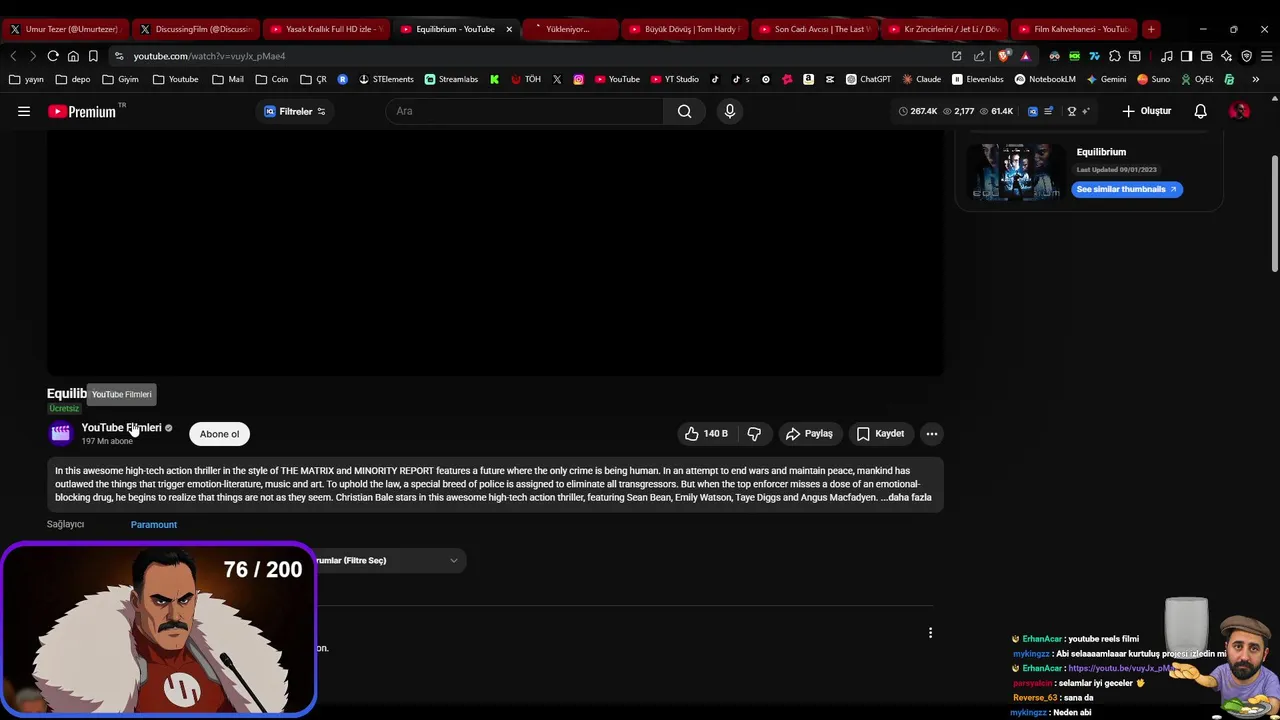Image resolution: width=1280 pixels, height=720 pixels.
Task: Like the video showing 140 B
Action: pos(706,434)
